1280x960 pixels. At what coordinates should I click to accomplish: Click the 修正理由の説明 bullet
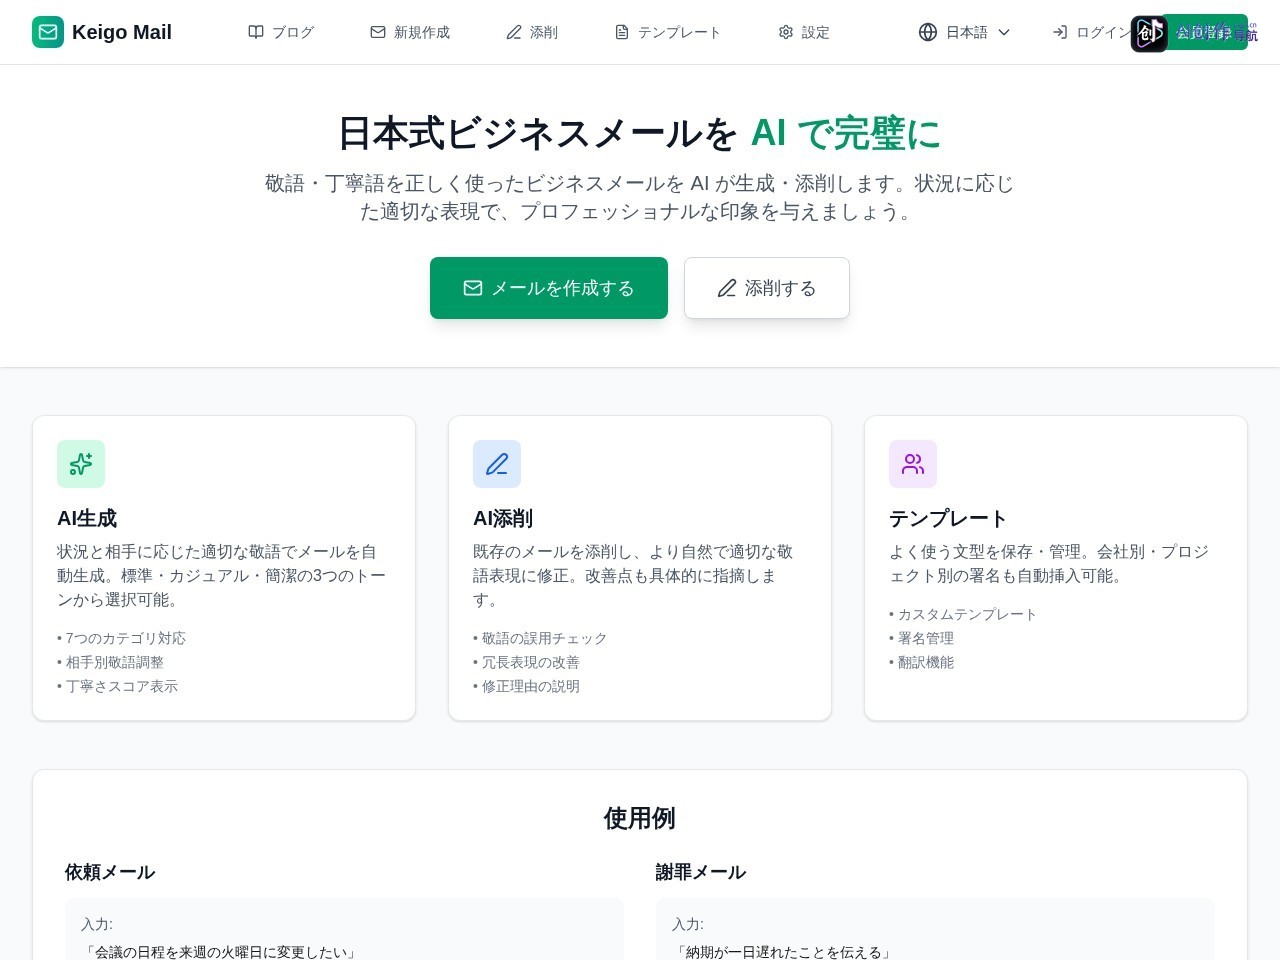(x=526, y=686)
